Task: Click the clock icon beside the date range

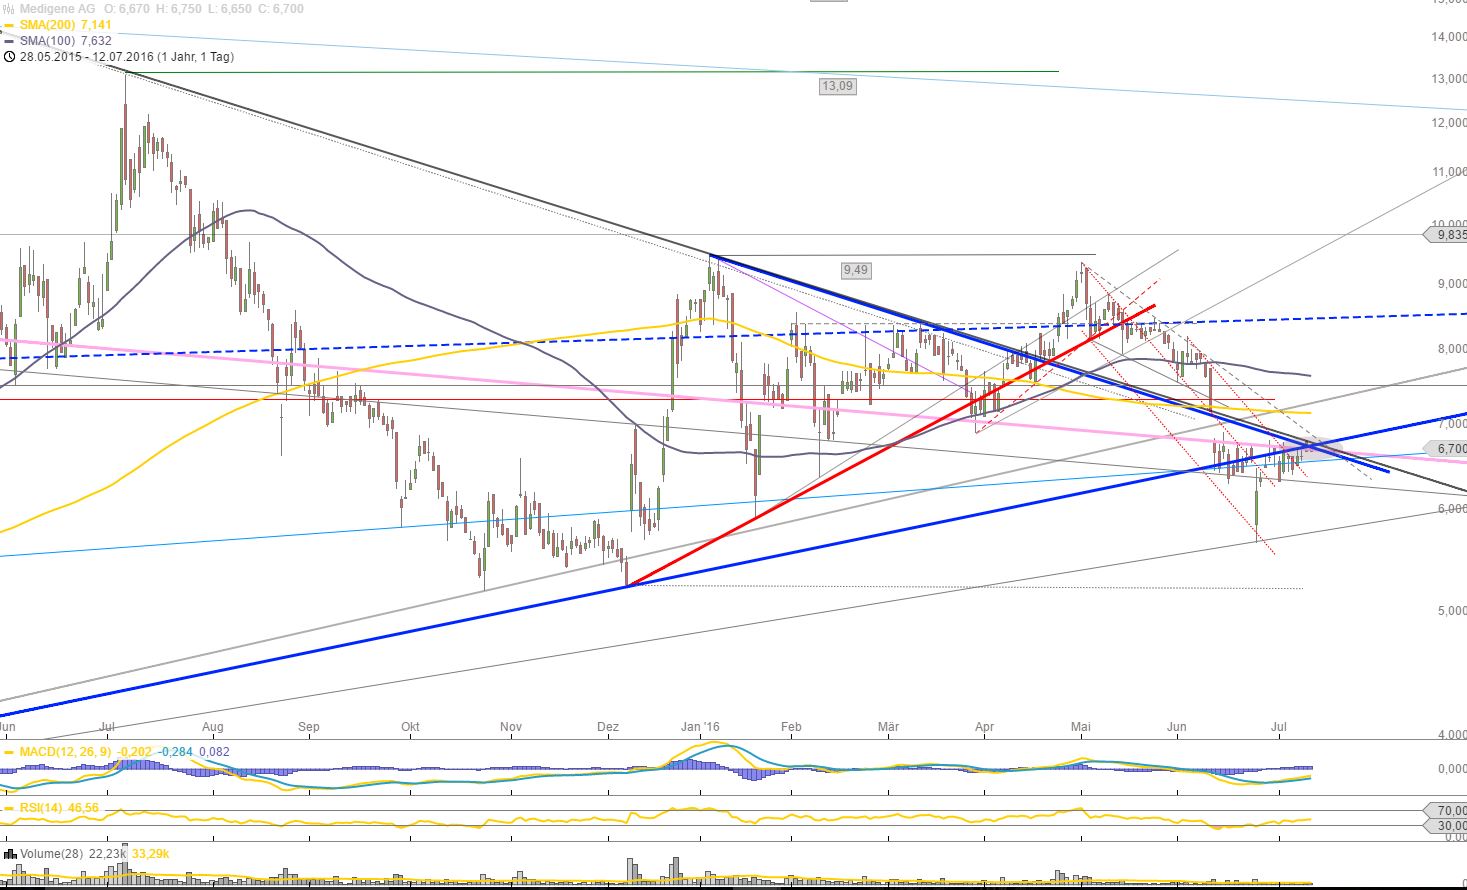Action: click(x=9, y=57)
